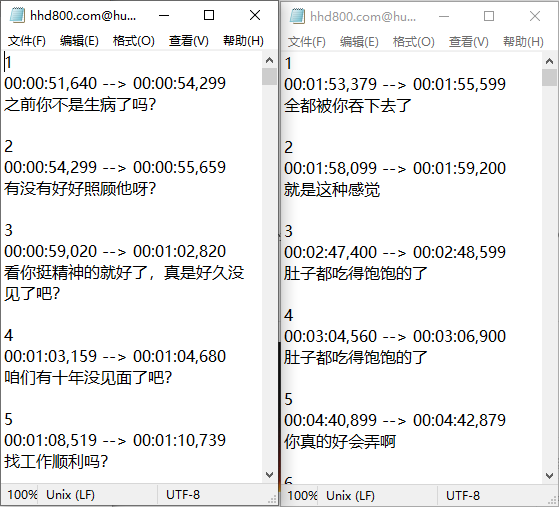Minimize the right Notepad window
The image size is (559, 507).
[x=444, y=16]
